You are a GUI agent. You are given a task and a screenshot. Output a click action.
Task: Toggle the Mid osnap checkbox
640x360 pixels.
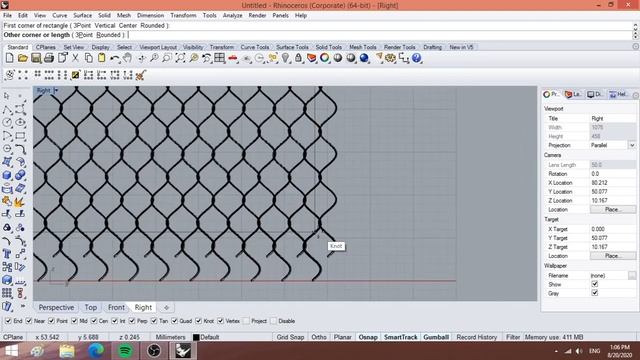click(74, 321)
